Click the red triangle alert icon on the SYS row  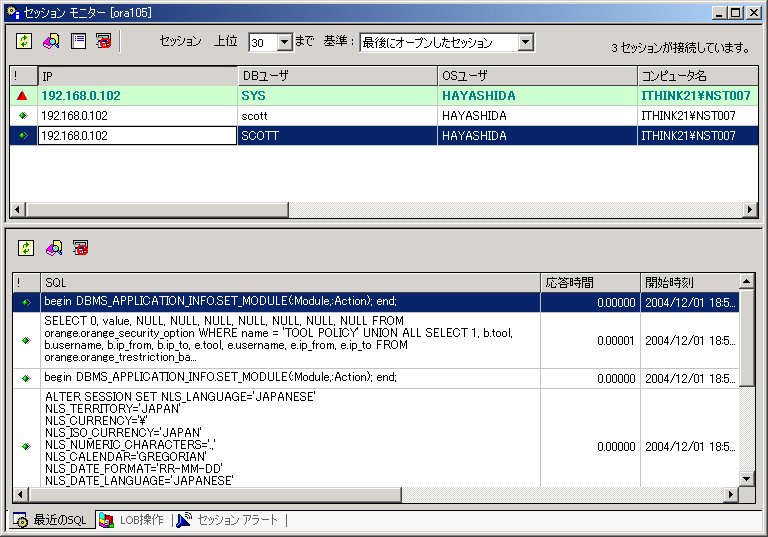pyautogui.click(x=22, y=96)
